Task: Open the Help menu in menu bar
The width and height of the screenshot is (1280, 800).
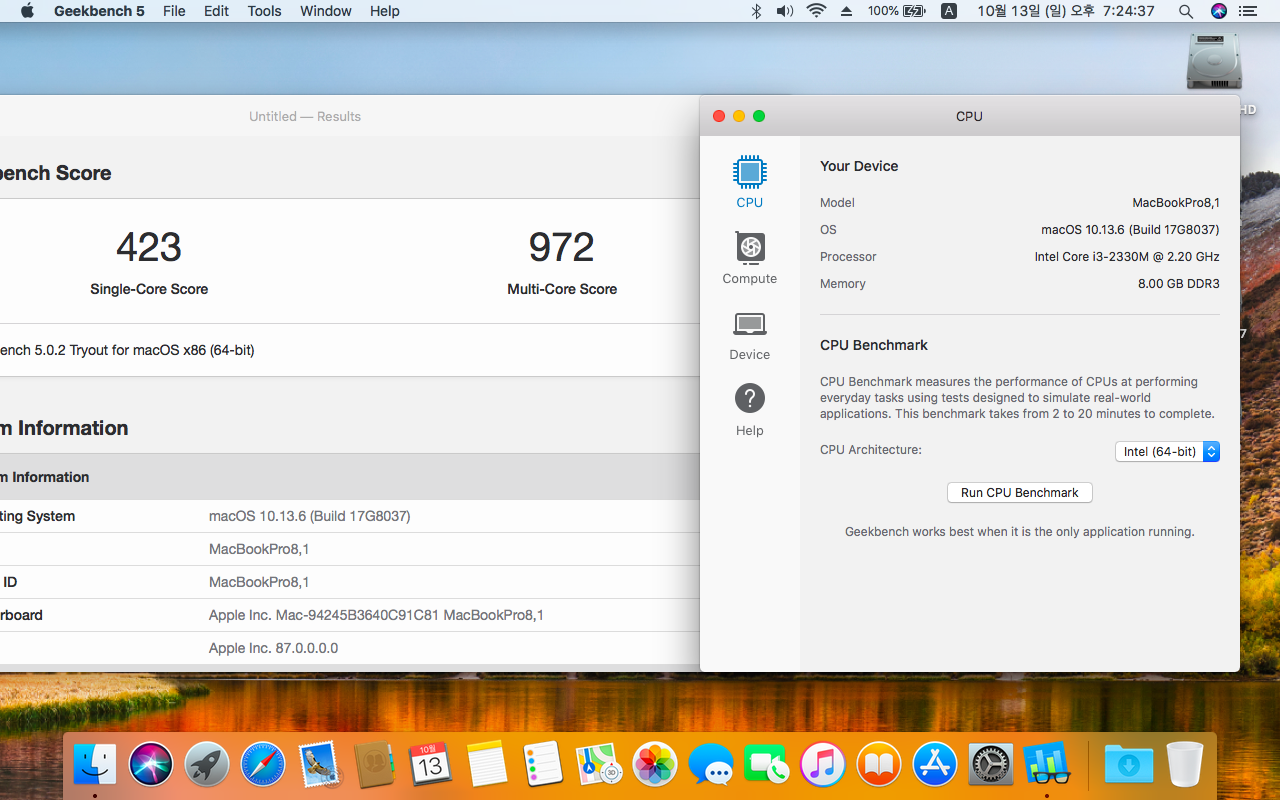Action: (385, 11)
